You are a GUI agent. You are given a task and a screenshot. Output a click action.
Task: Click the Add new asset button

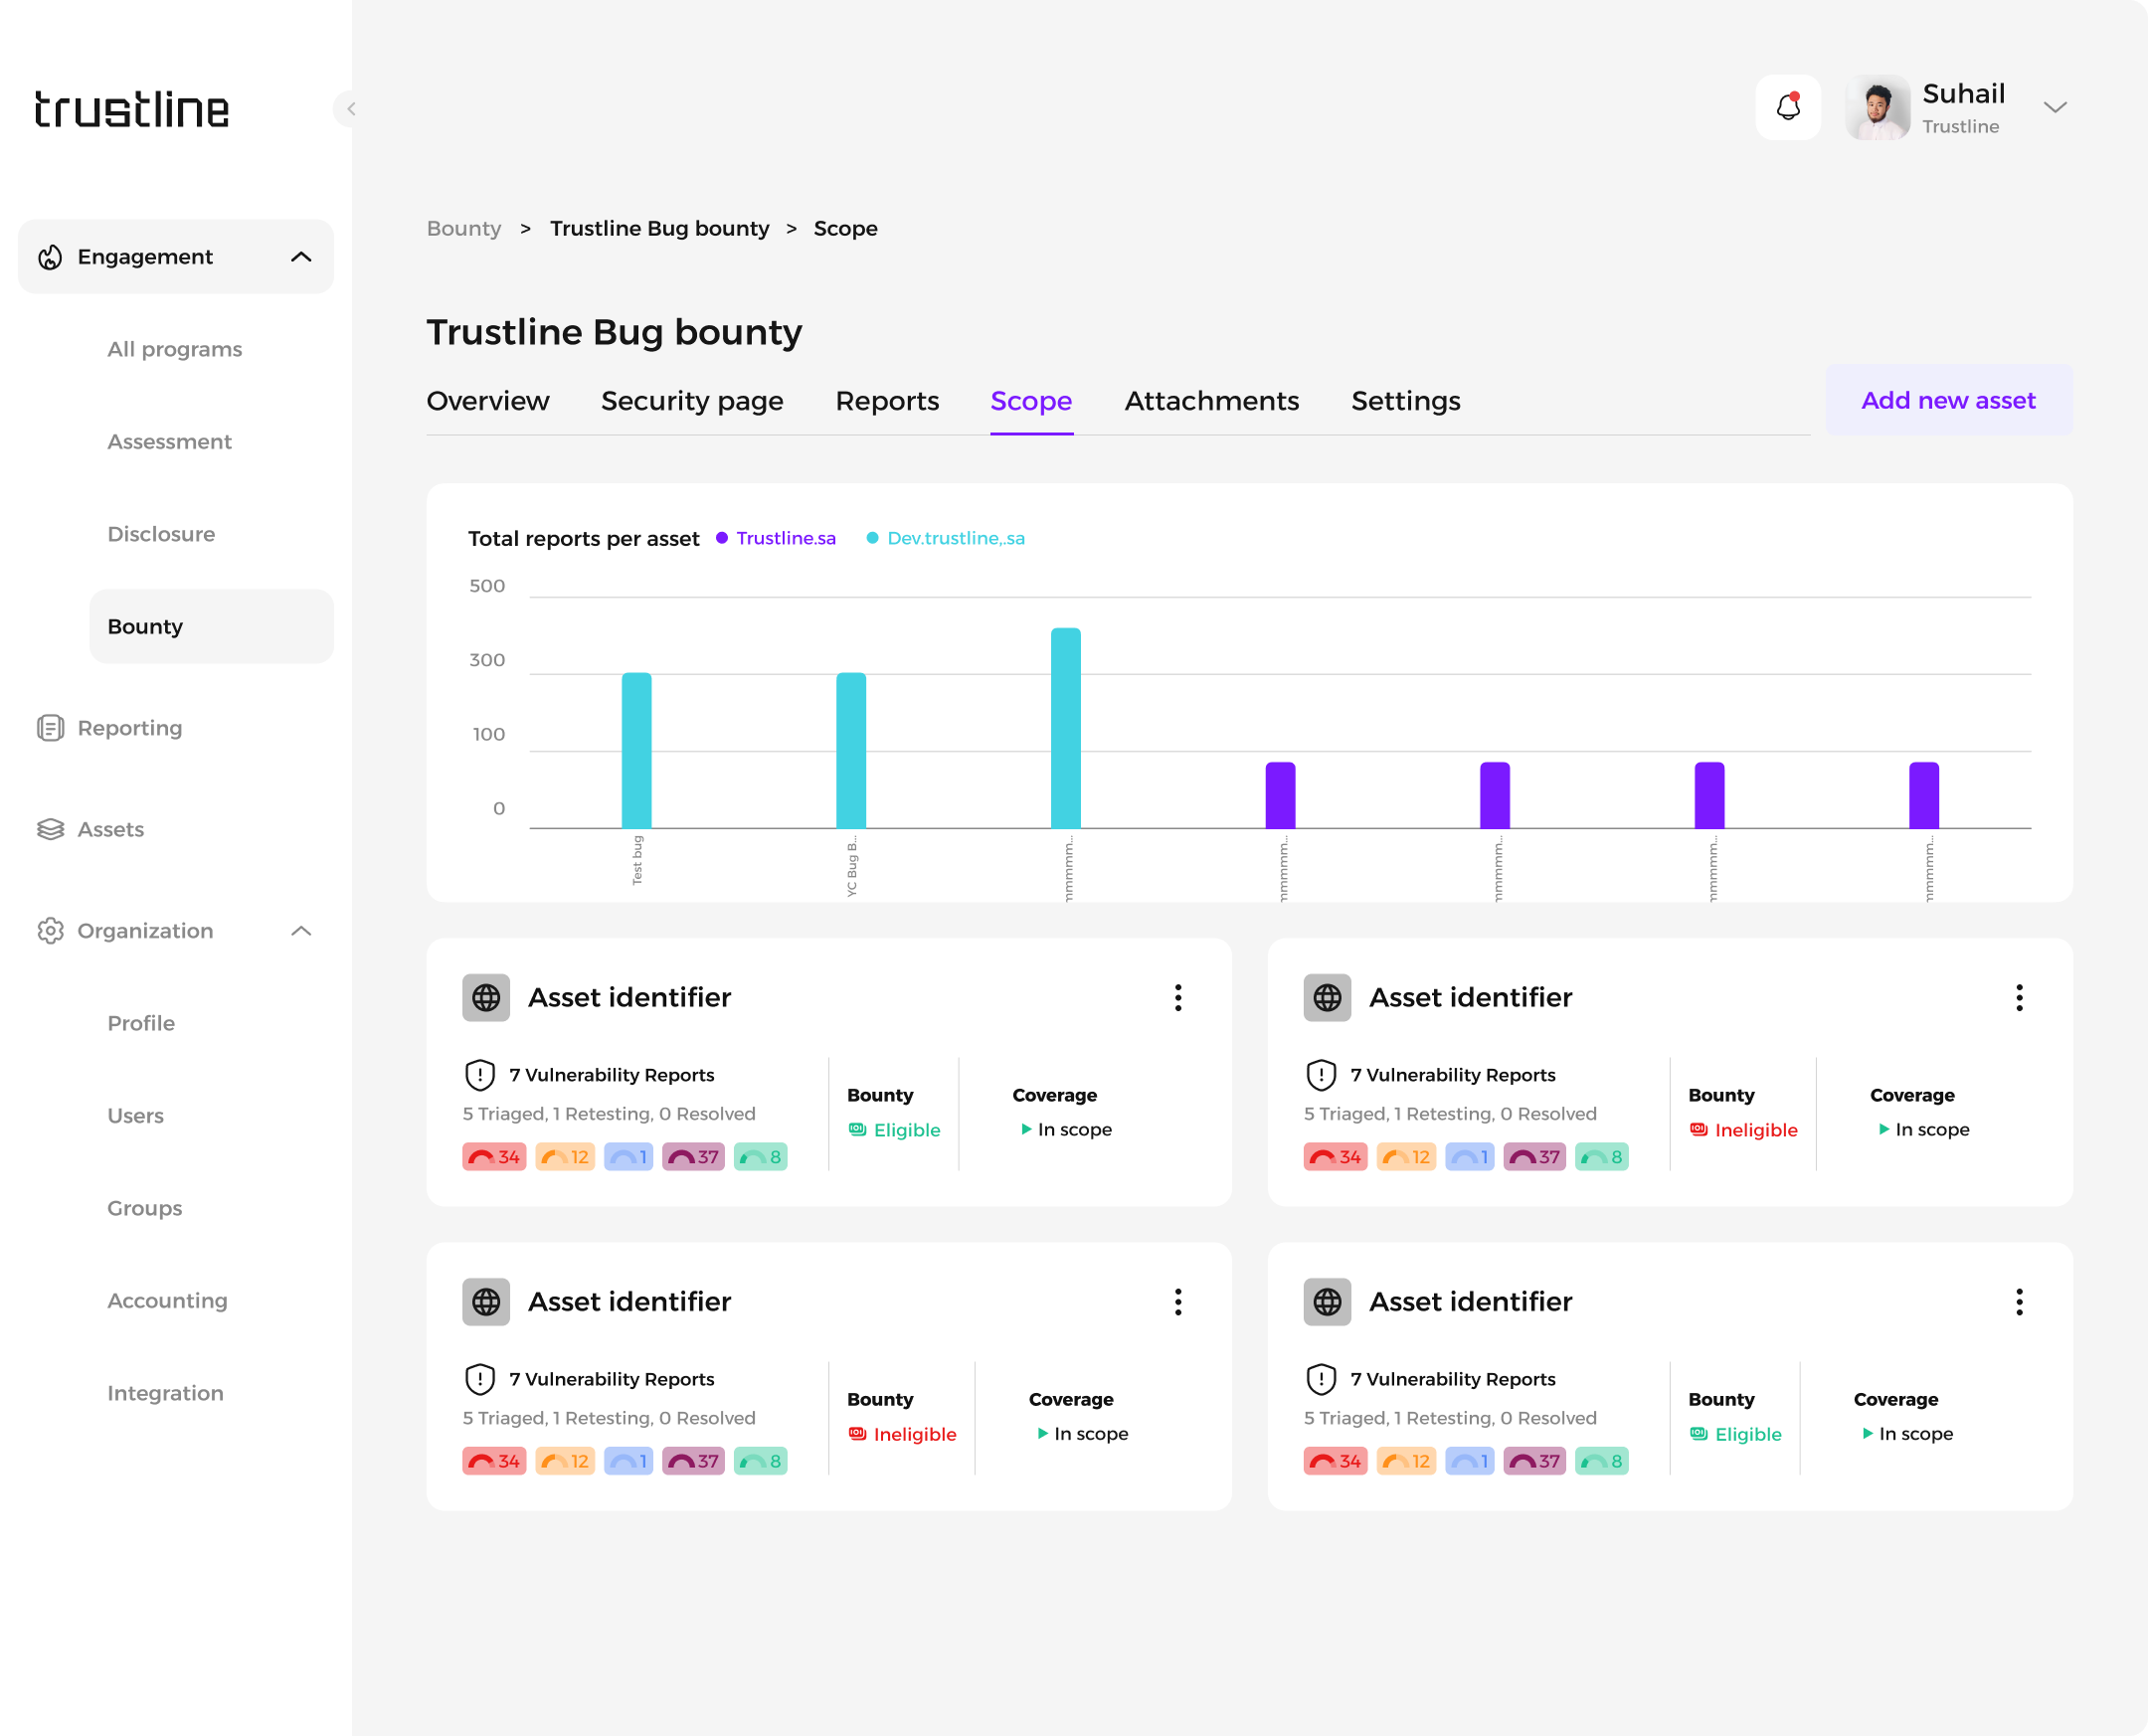point(1947,400)
